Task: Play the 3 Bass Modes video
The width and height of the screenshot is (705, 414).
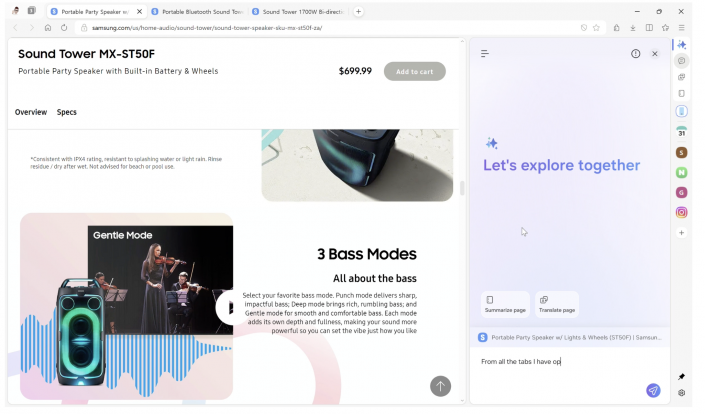Action: (228, 307)
